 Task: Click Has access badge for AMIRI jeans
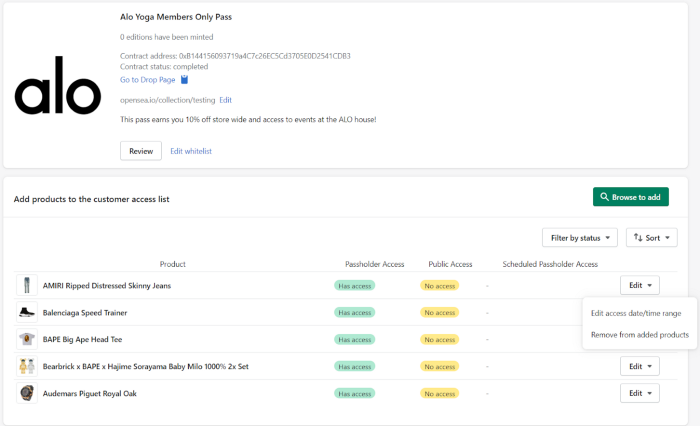354,286
